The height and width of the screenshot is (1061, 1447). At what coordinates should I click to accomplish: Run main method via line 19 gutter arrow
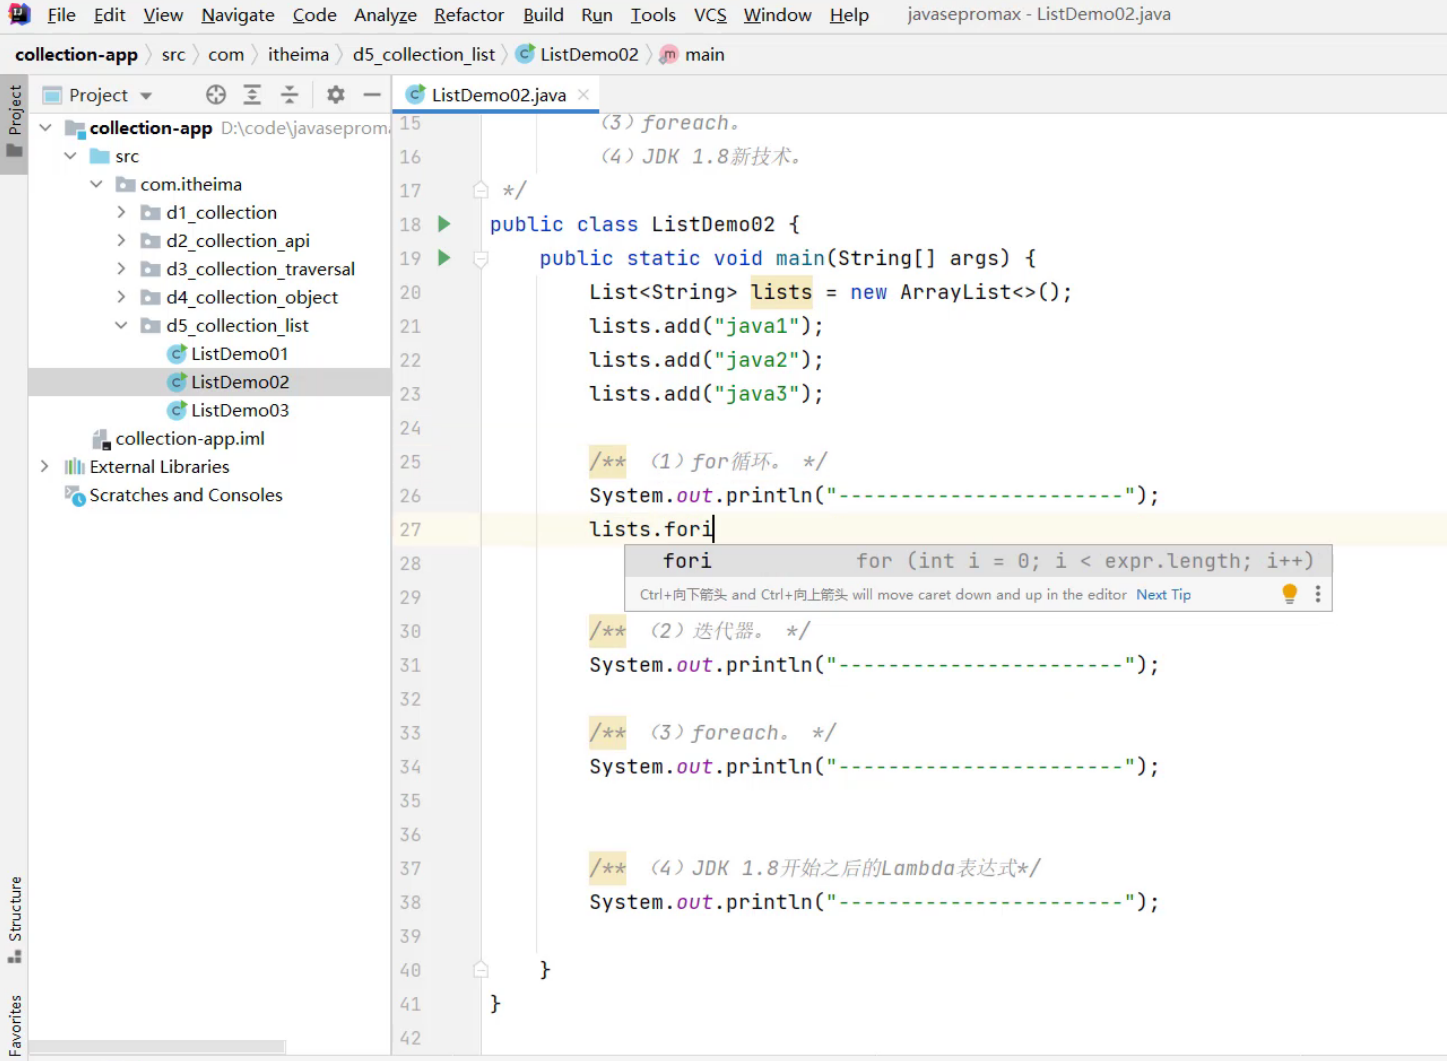coord(445,258)
